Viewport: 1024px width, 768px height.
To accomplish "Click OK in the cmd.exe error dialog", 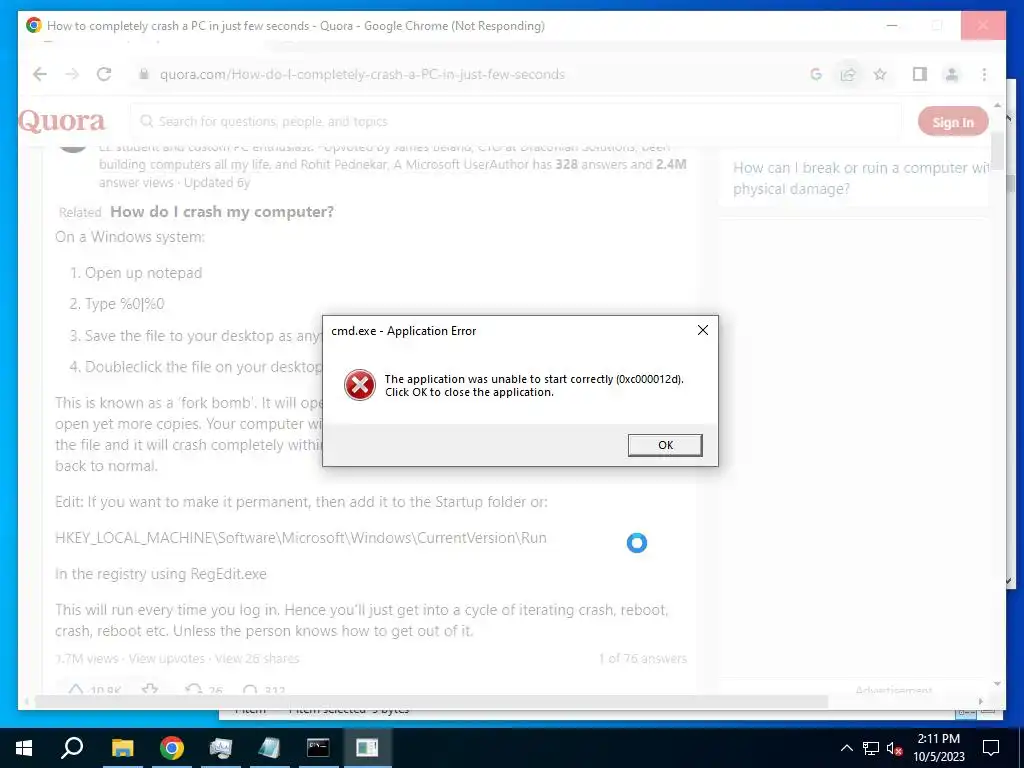I will [665, 445].
